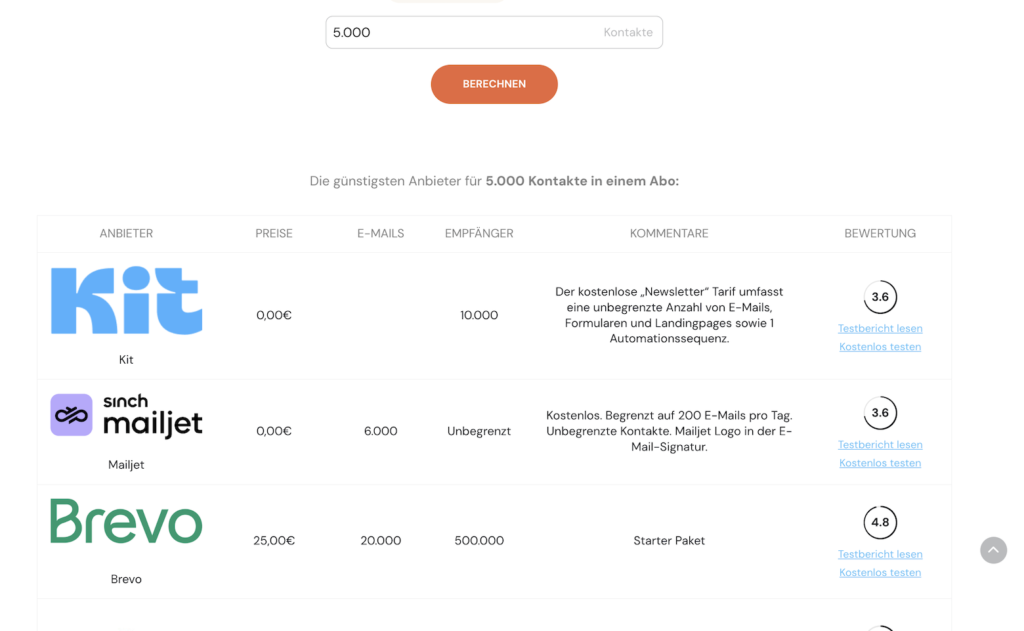
Task: Click the PREISE column header
Action: [x=274, y=233]
